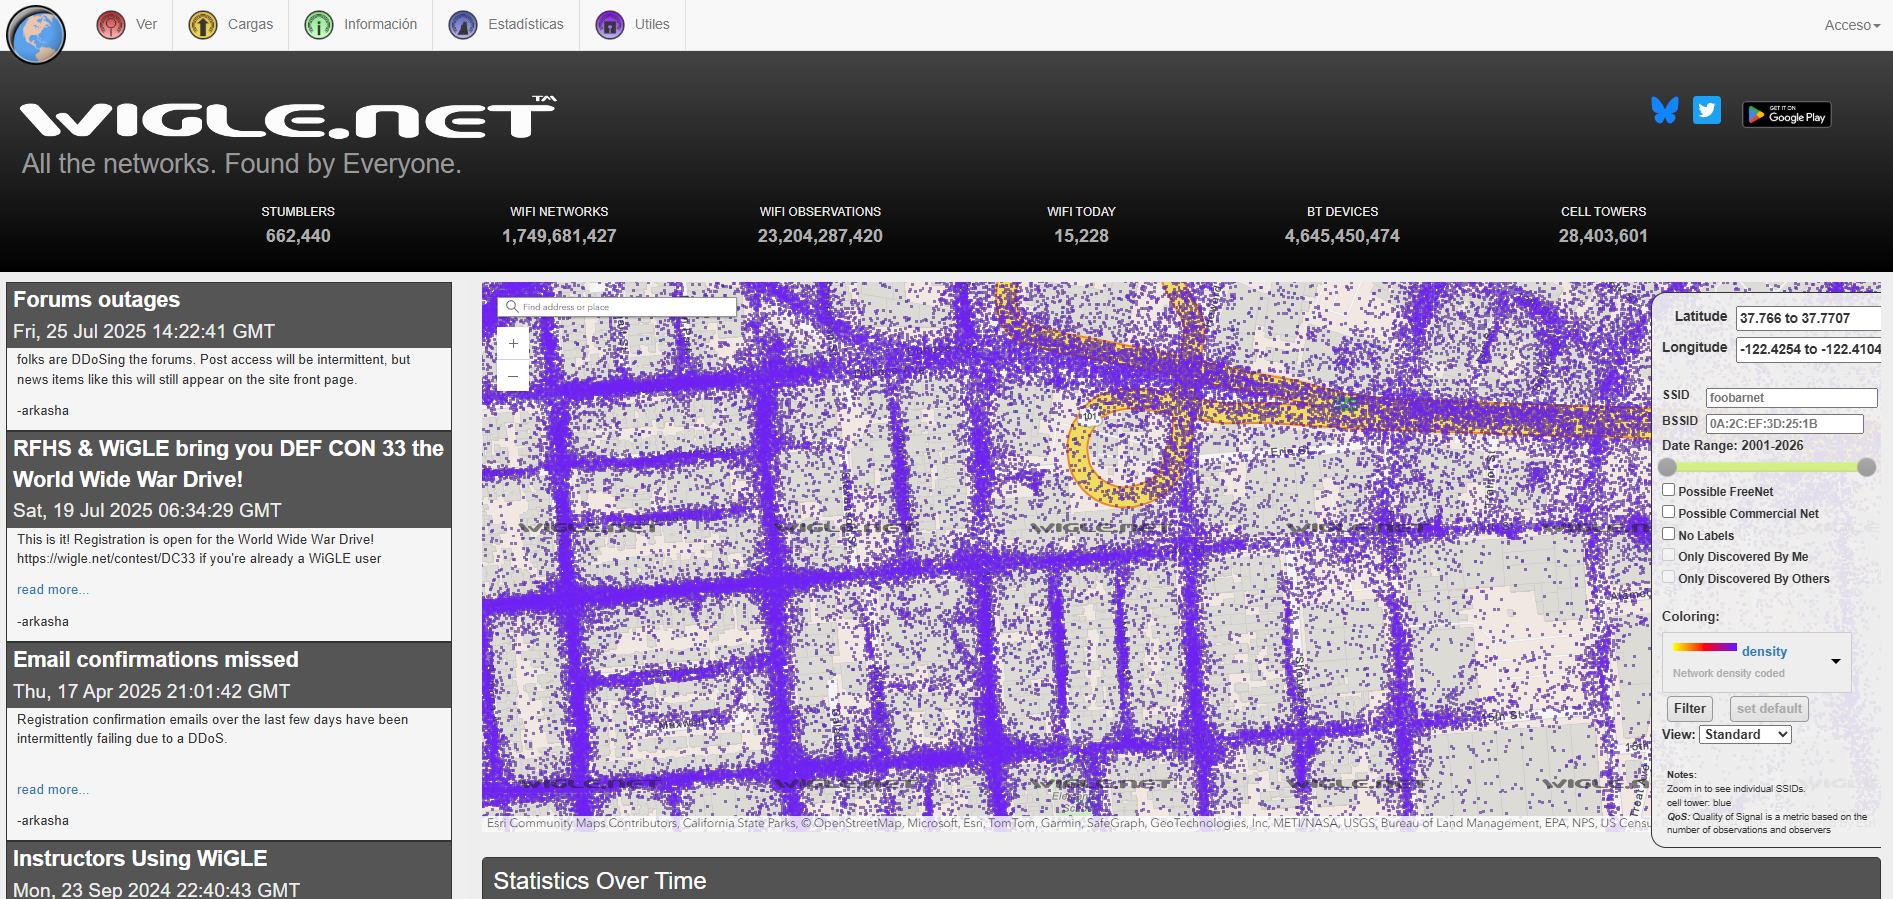Toggle Possible FreeNet checkbox
Viewport: 1893px width, 899px height.
(1669, 490)
